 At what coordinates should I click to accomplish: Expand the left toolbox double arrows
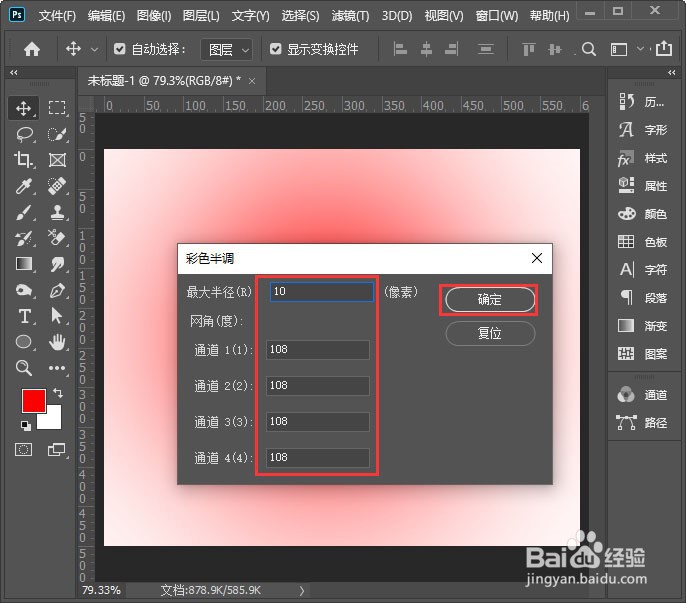14,72
